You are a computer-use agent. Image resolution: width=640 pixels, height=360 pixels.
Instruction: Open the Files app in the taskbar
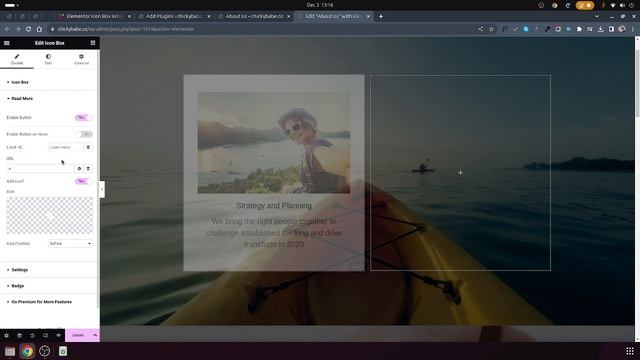pos(10,351)
